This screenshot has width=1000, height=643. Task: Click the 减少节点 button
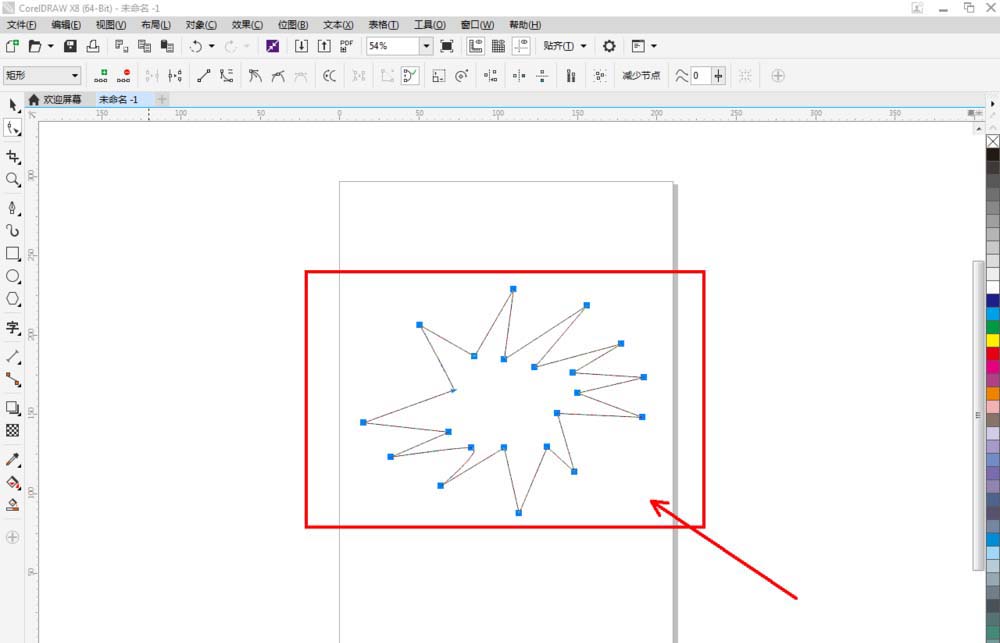(641, 76)
